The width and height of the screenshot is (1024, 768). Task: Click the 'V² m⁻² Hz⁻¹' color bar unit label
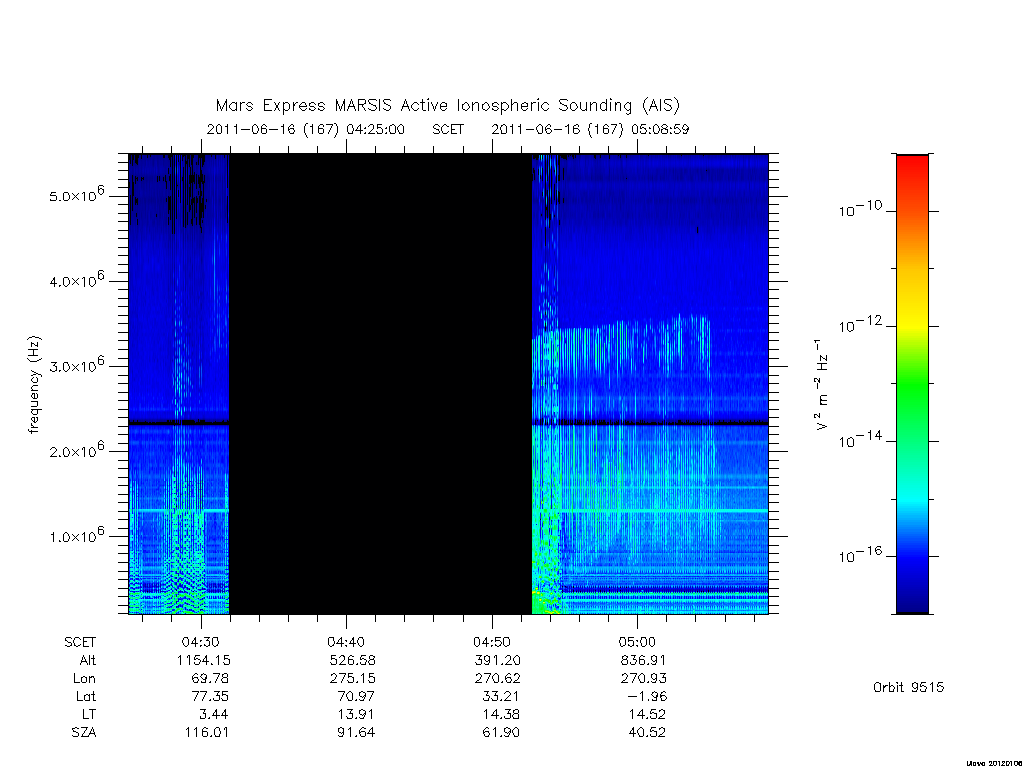pos(822,384)
